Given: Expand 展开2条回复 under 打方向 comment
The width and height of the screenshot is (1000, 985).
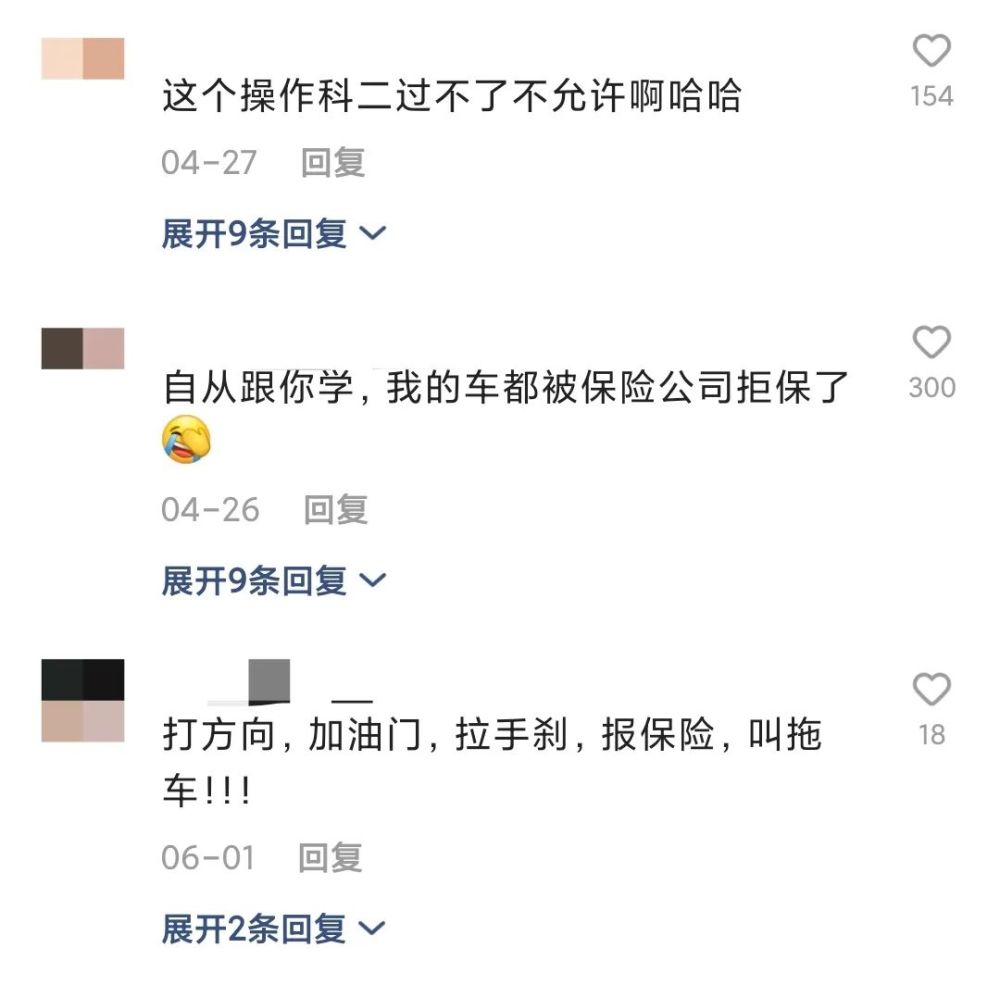Looking at the screenshot, I should point(274,928).
